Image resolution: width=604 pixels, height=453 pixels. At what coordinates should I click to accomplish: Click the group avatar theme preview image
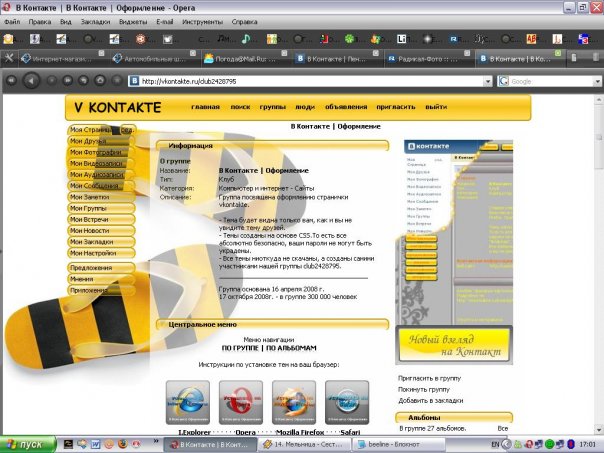[x=455, y=252]
